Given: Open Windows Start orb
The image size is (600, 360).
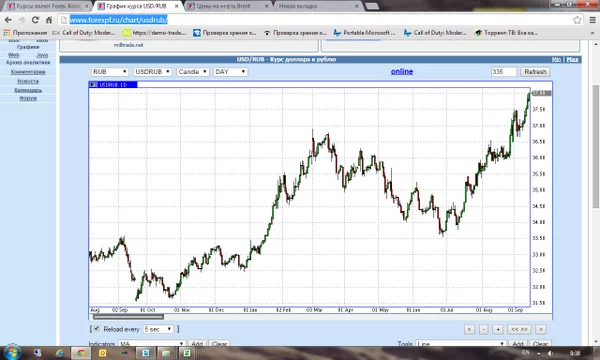Looking at the screenshot, I should point(12,352).
